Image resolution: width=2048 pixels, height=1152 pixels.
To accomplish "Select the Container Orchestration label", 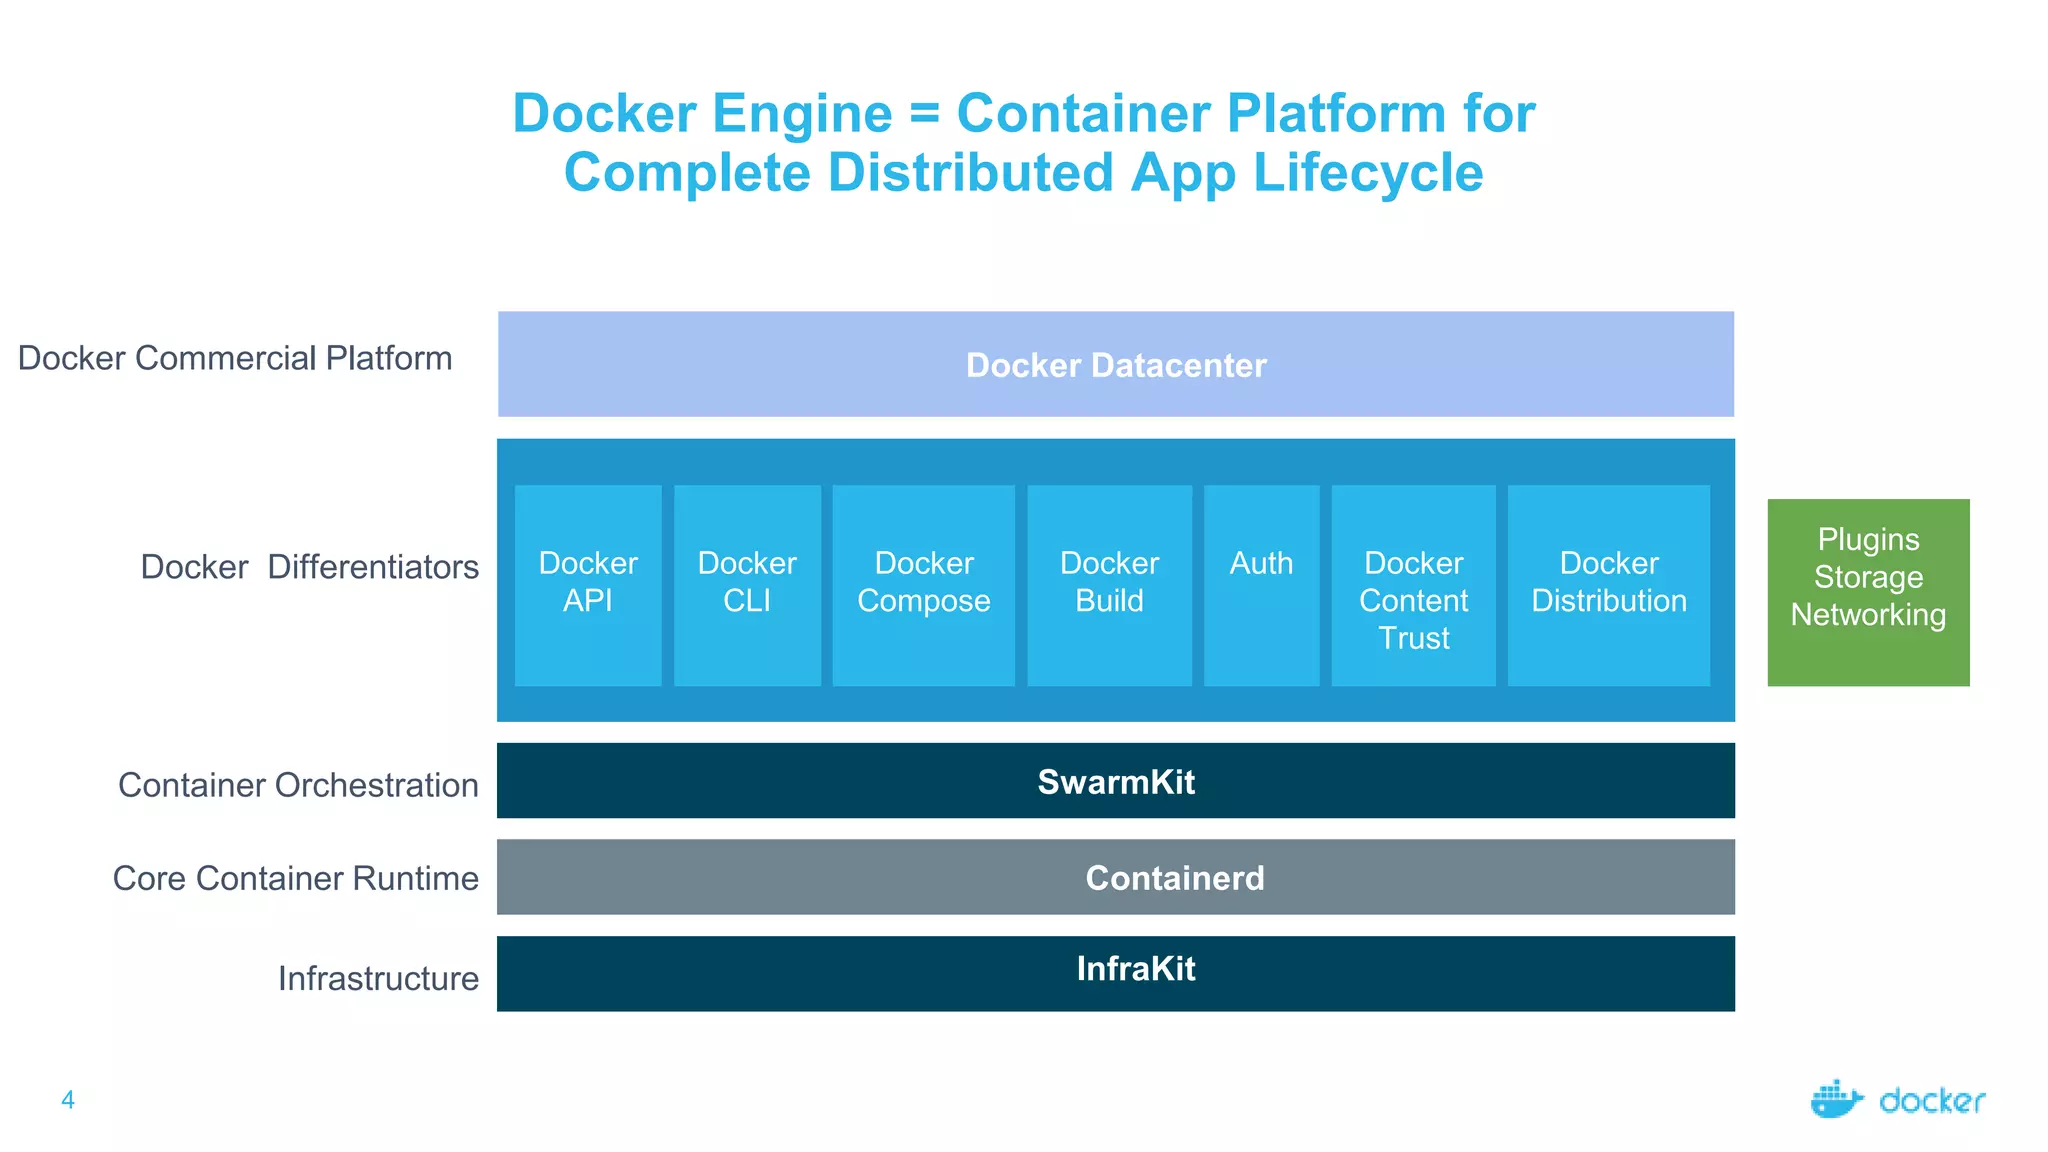I will coord(298,785).
